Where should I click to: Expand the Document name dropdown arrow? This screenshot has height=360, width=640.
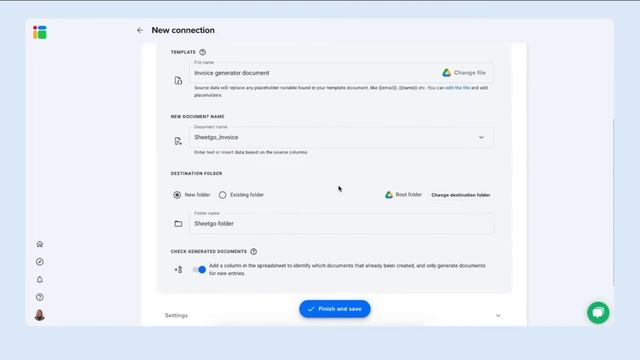pos(481,138)
